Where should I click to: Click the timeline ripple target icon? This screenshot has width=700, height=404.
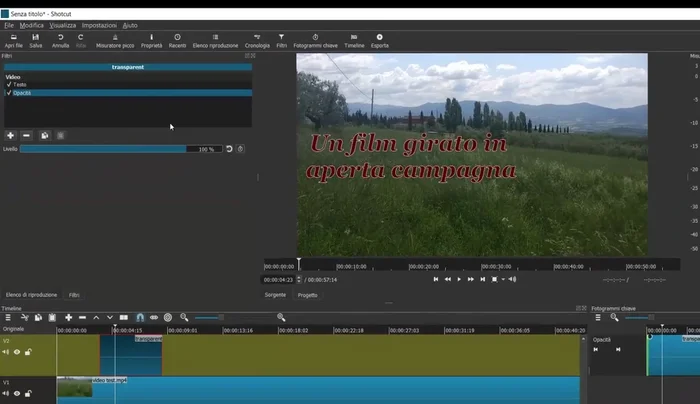pos(167,317)
